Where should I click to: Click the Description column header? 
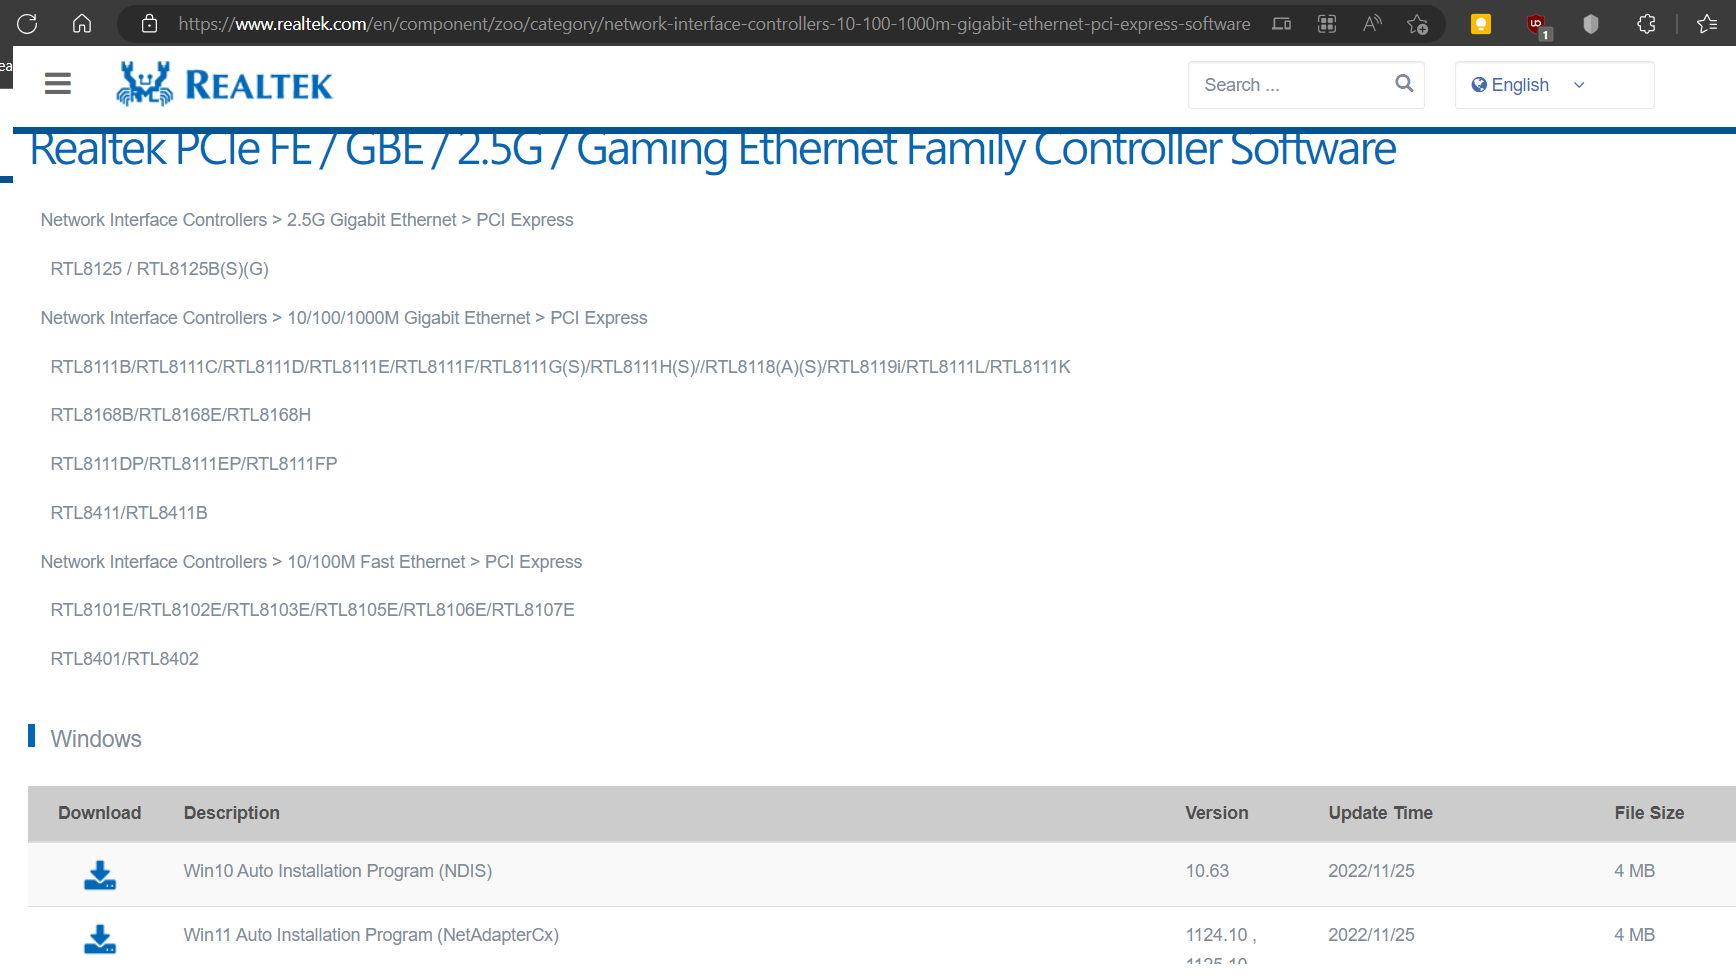coord(232,813)
